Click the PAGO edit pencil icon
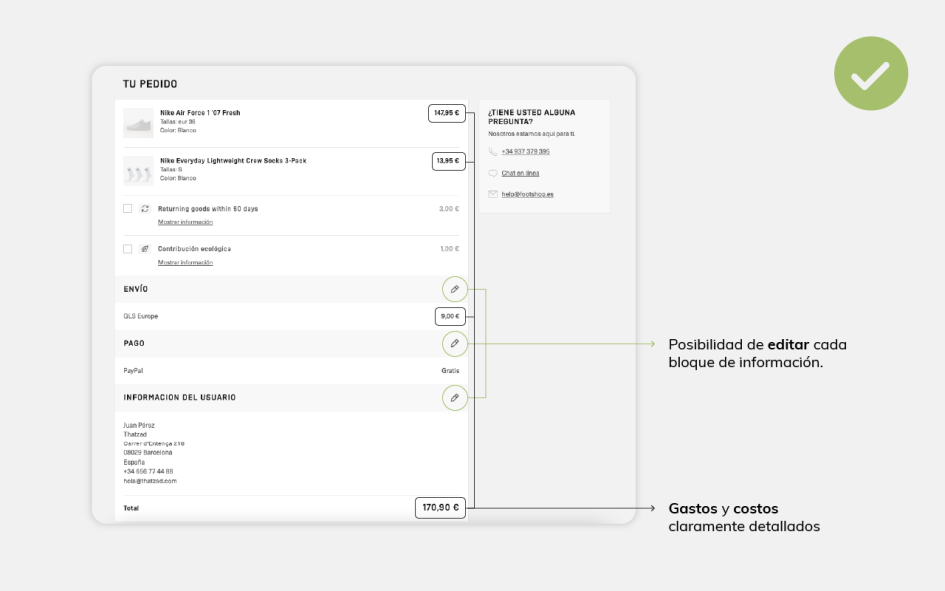 click(x=455, y=343)
